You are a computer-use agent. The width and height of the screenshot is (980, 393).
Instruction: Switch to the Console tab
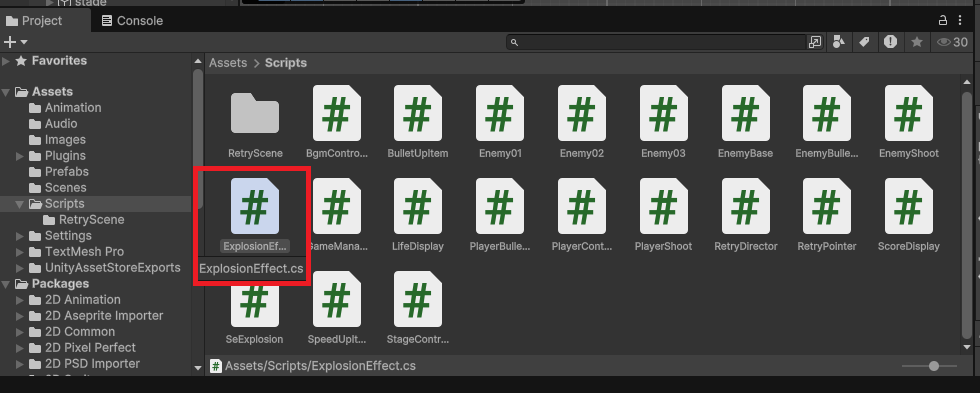(x=132, y=21)
